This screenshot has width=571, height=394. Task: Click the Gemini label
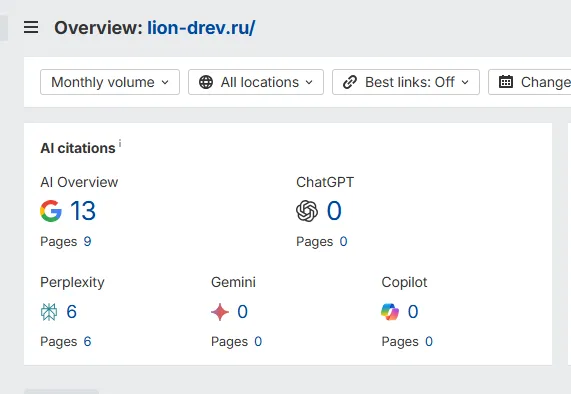(233, 282)
